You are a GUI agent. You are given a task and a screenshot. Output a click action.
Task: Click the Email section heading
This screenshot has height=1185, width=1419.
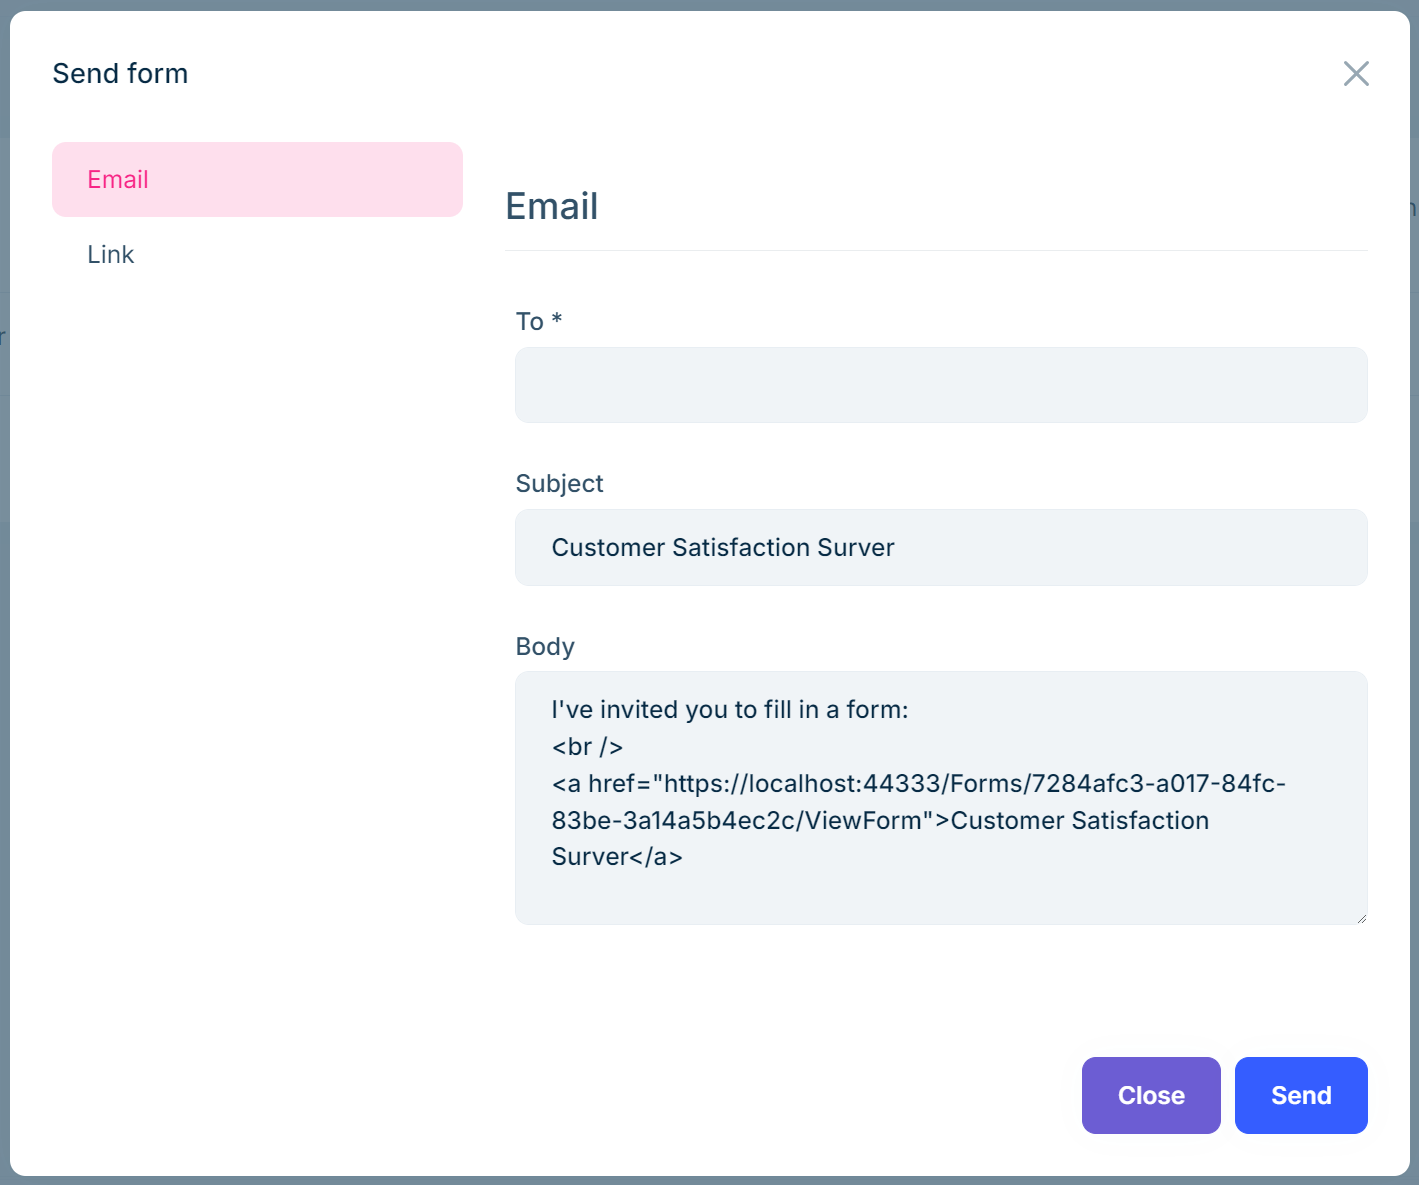click(551, 206)
